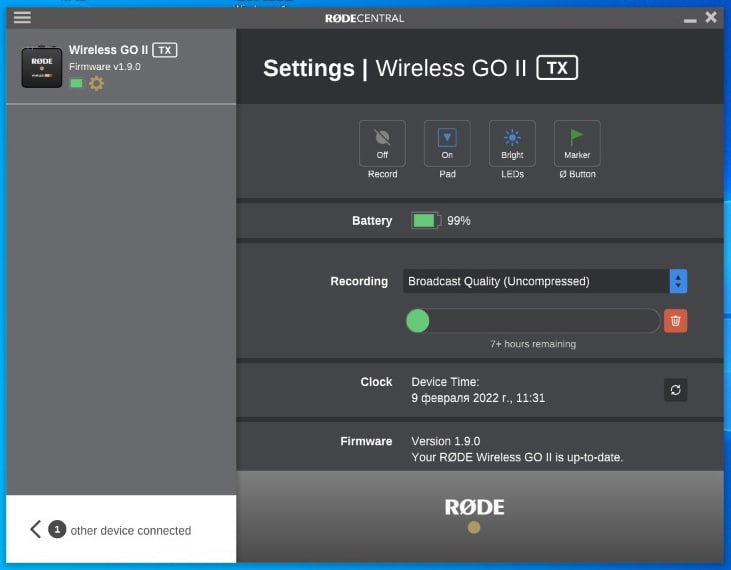731x570 pixels.
Task: Click the '99%' battery value
Action: [x=459, y=220]
